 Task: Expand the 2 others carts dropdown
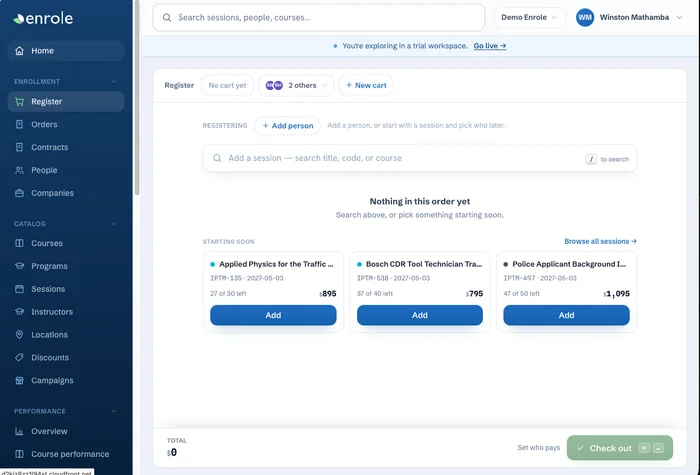[x=296, y=86]
